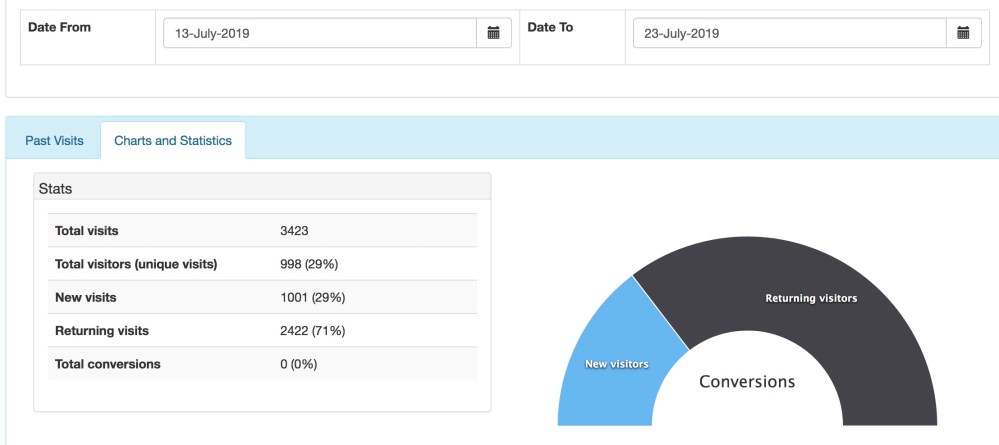The height and width of the screenshot is (445, 999).
Task: Select the Total visitors (unique visits) label
Action: (x=136, y=264)
